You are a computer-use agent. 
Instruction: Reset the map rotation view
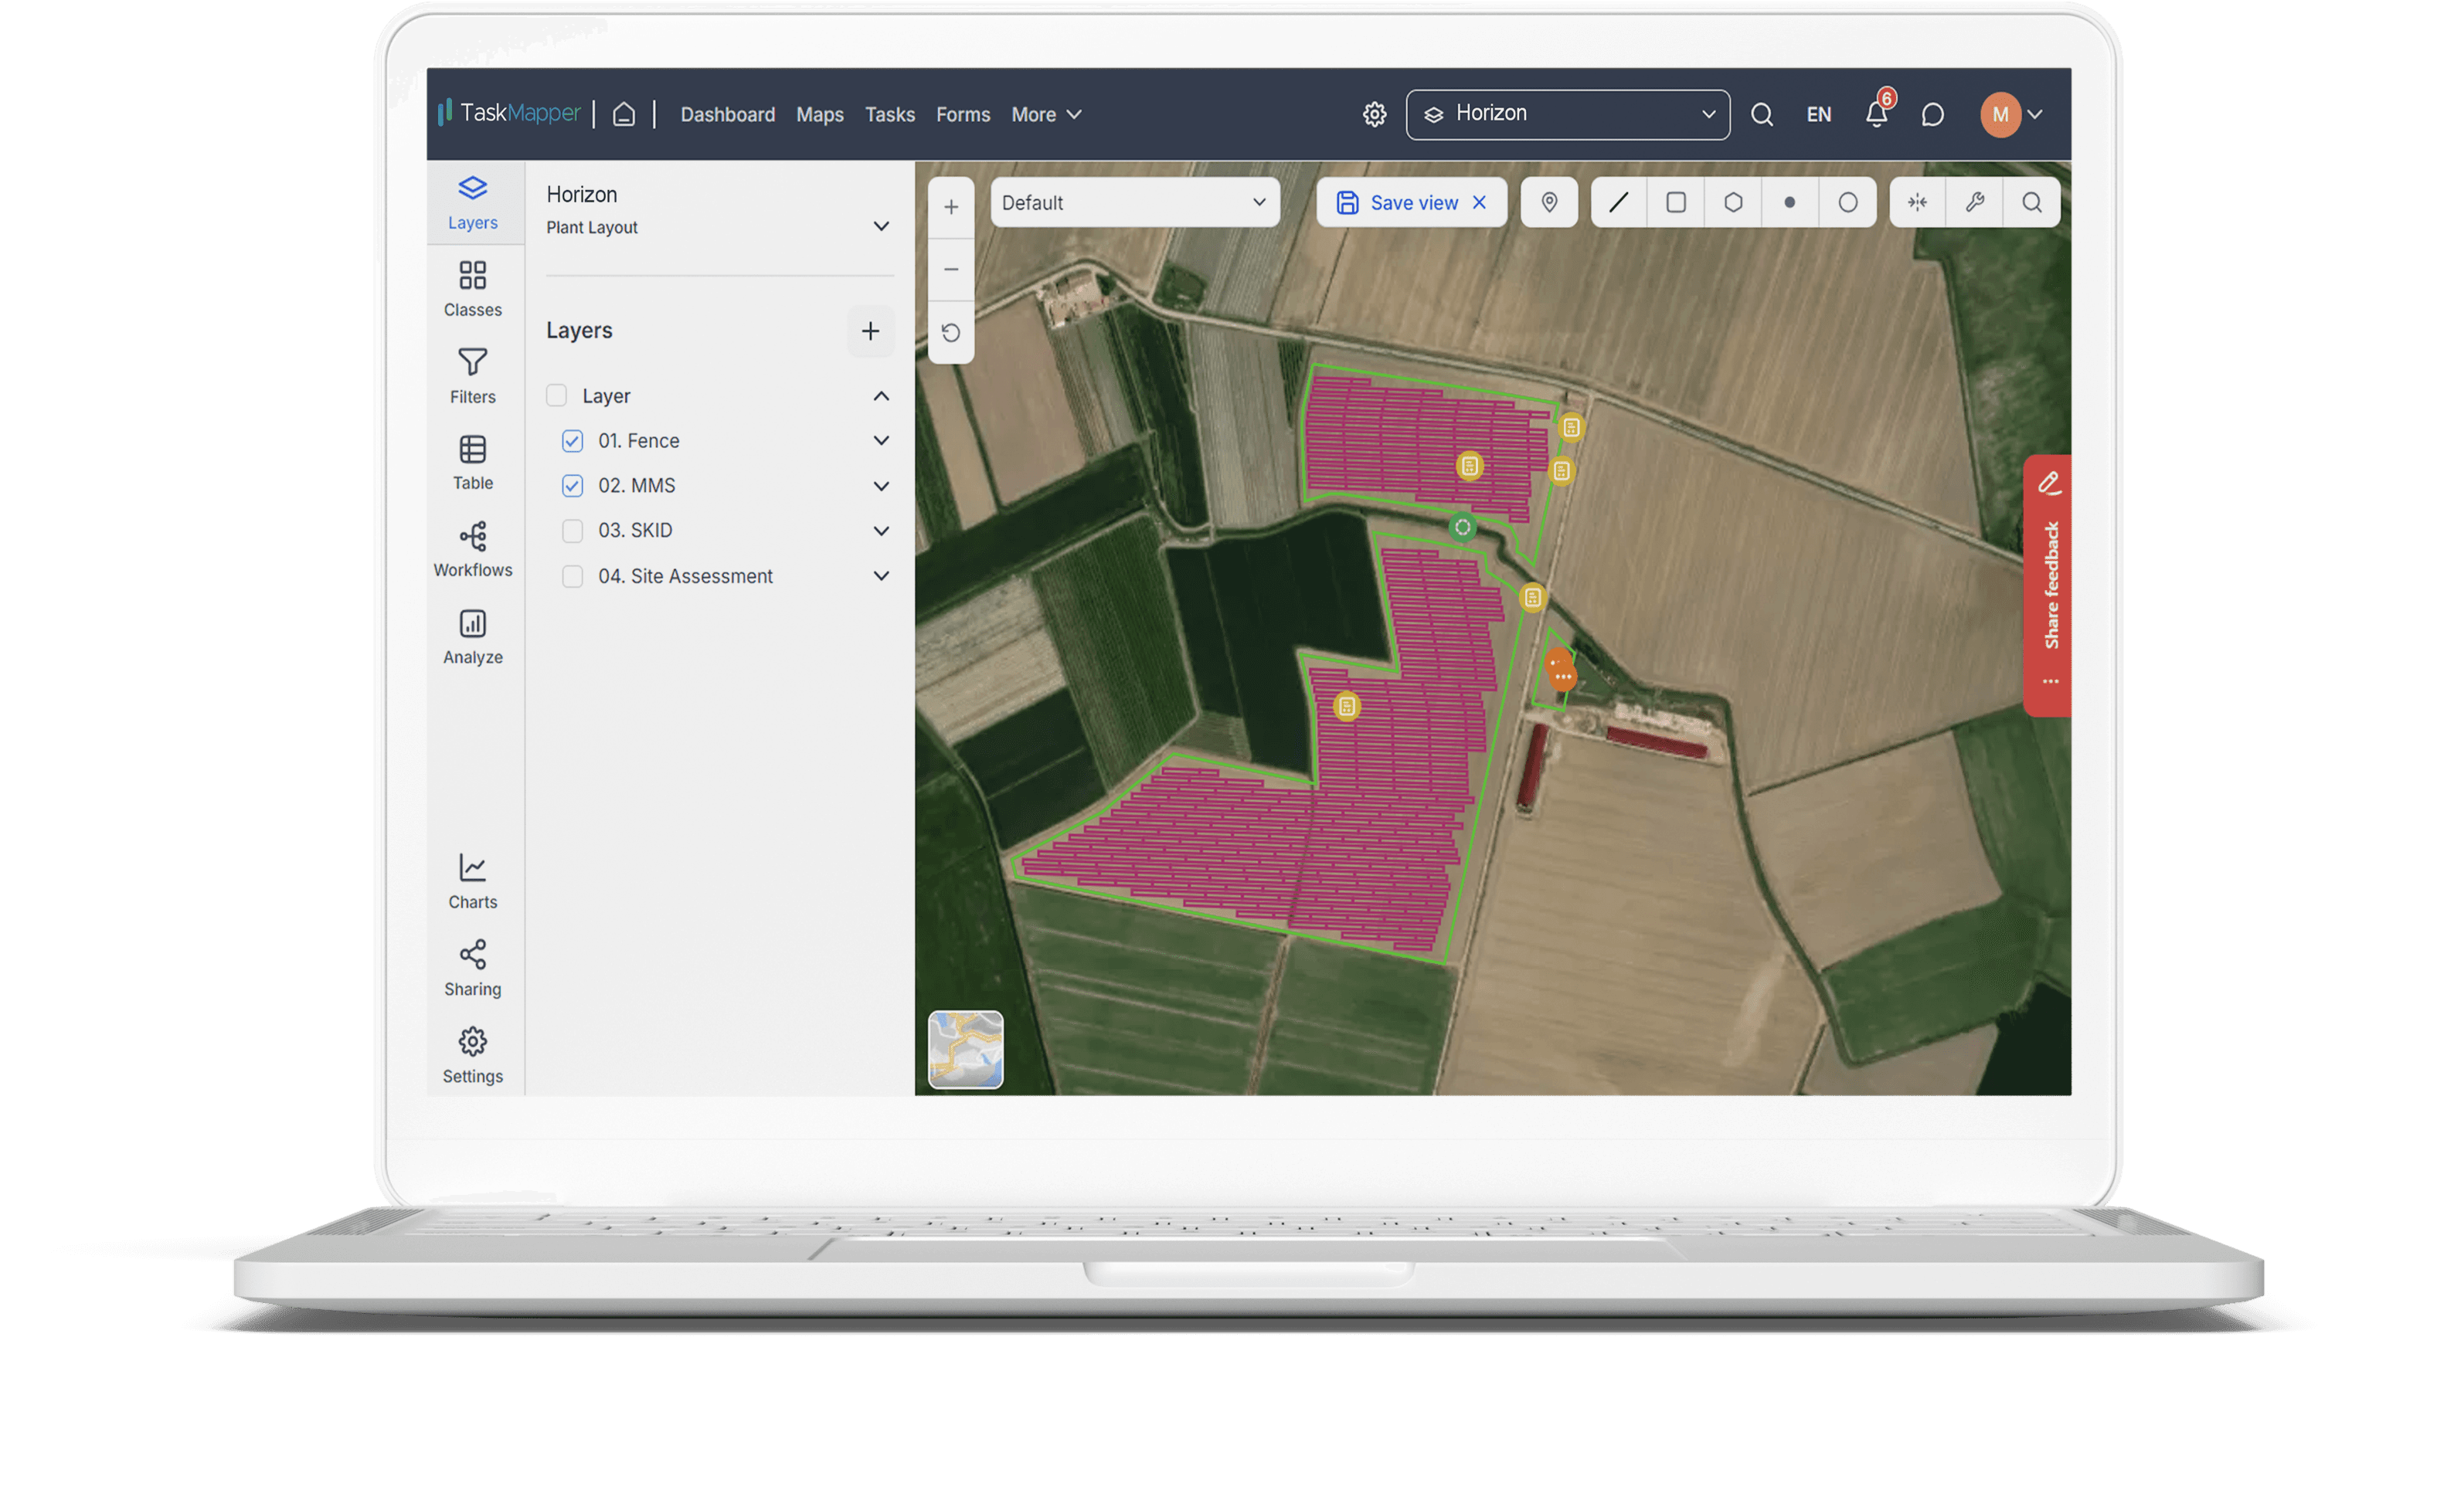pyautogui.click(x=951, y=332)
